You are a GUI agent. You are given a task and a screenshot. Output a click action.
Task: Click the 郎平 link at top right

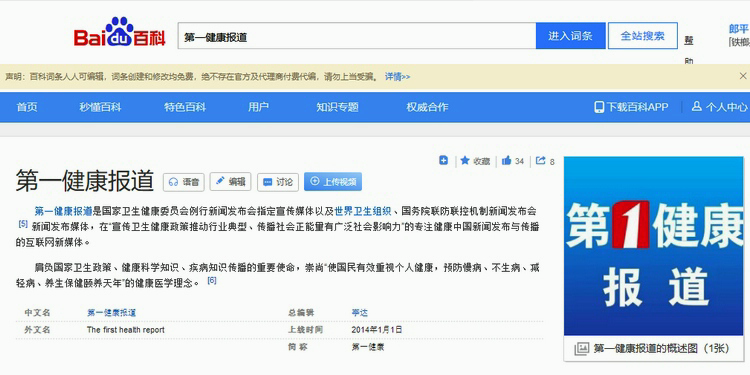(739, 28)
